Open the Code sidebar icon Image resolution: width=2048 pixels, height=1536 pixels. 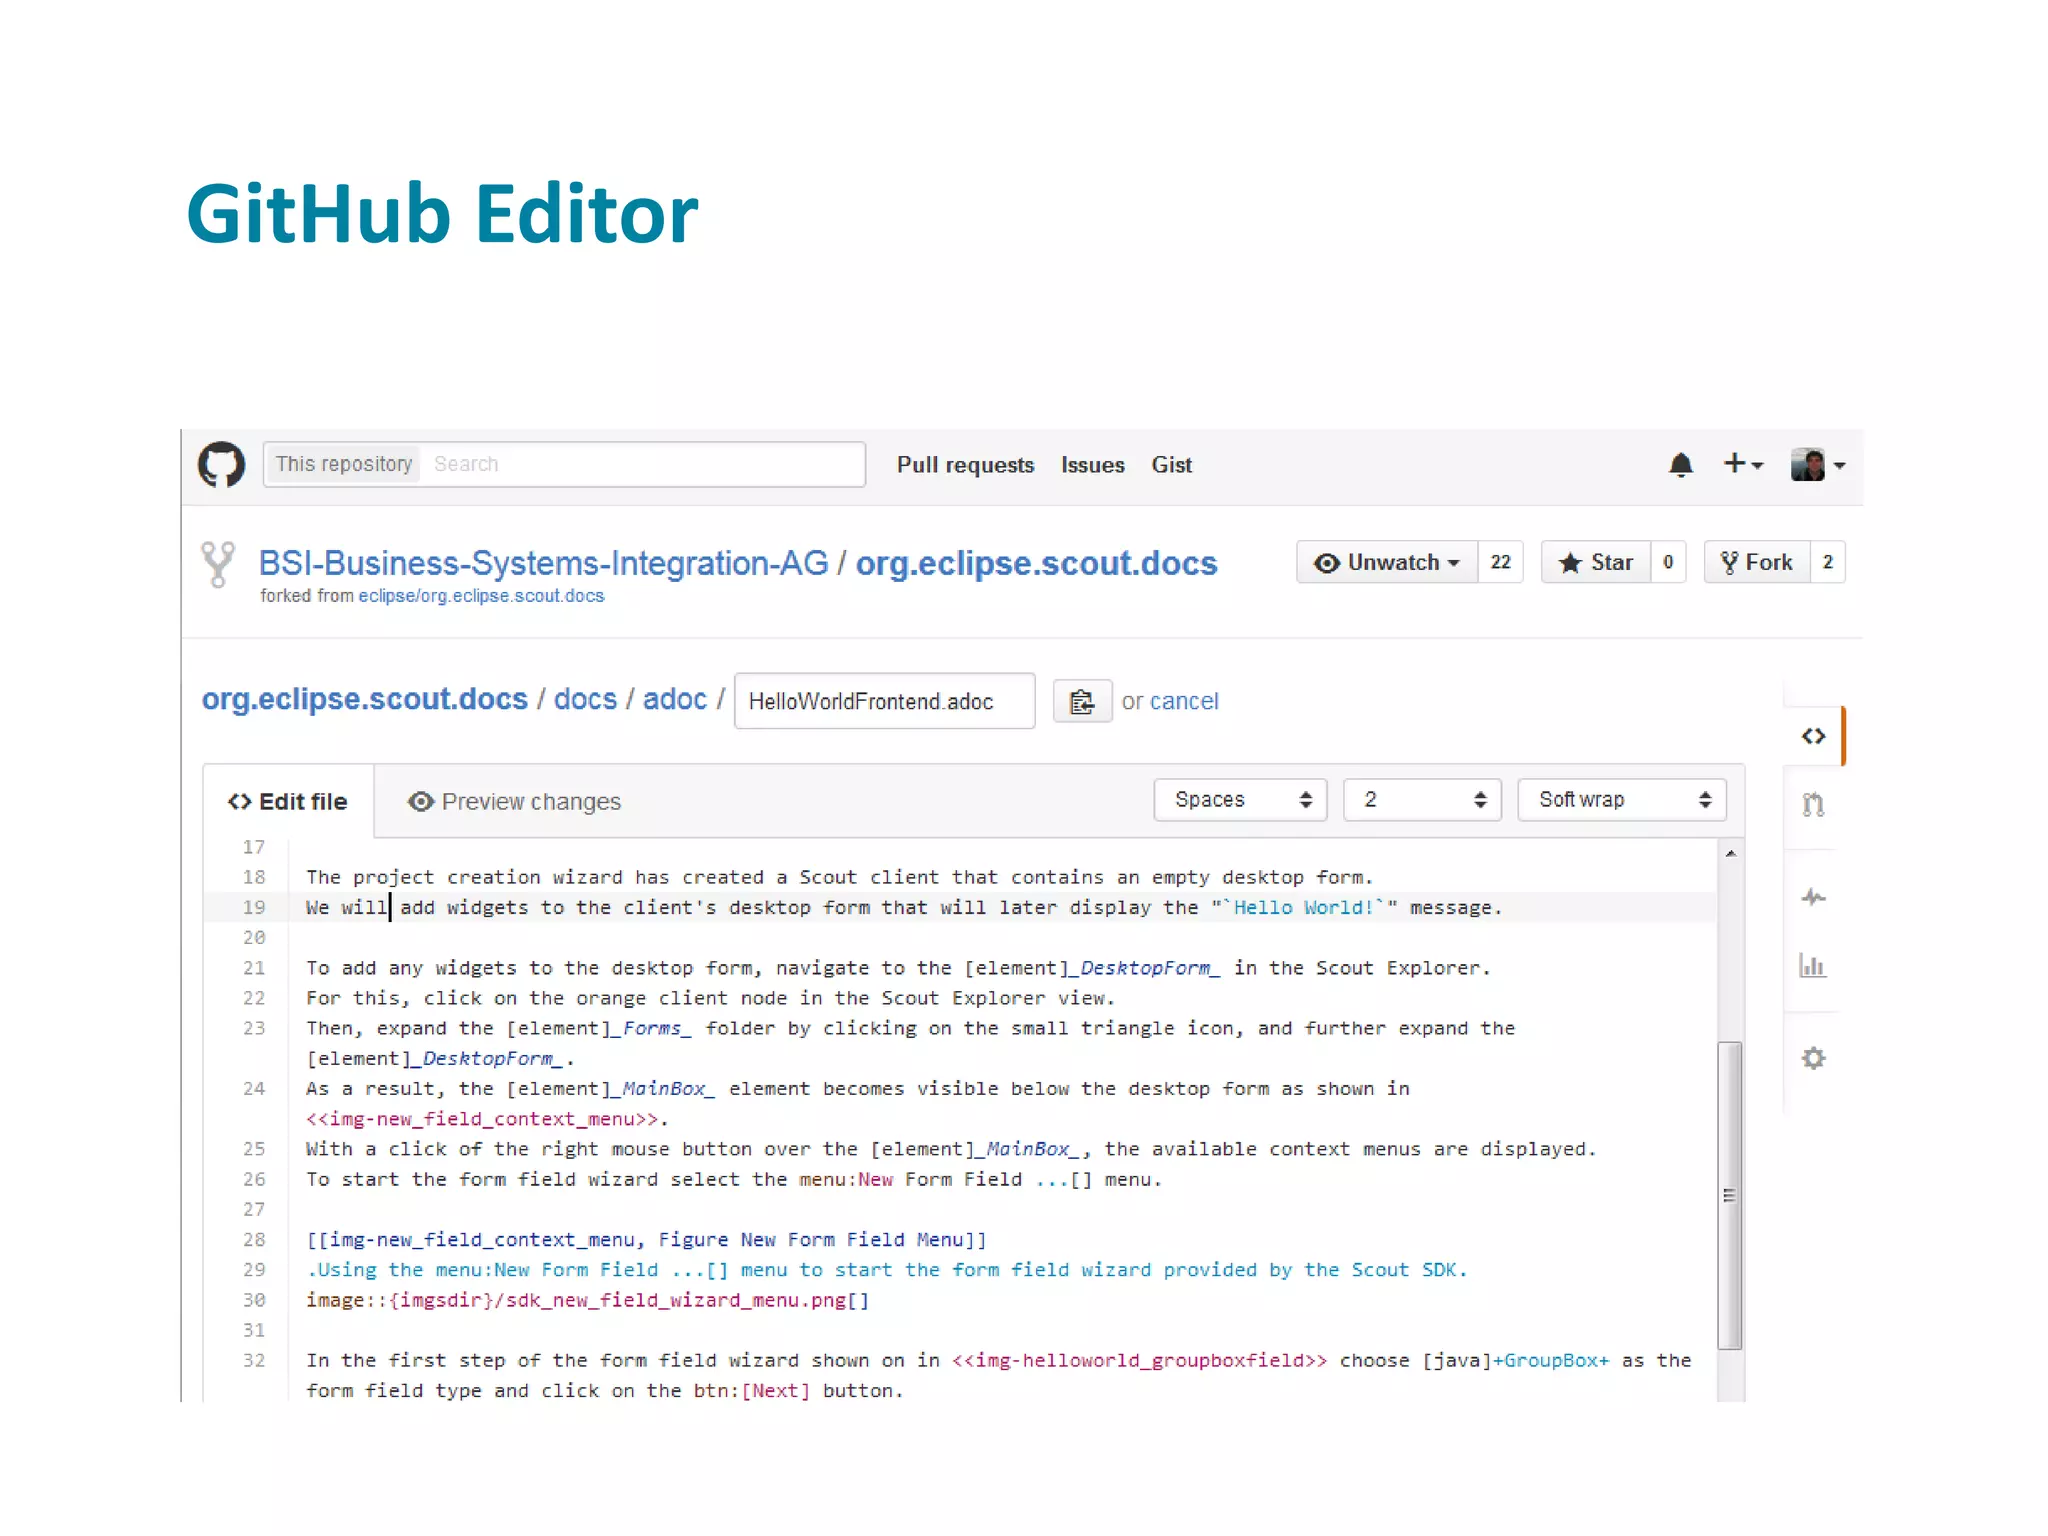pyautogui.click(x=1813, y=737)
